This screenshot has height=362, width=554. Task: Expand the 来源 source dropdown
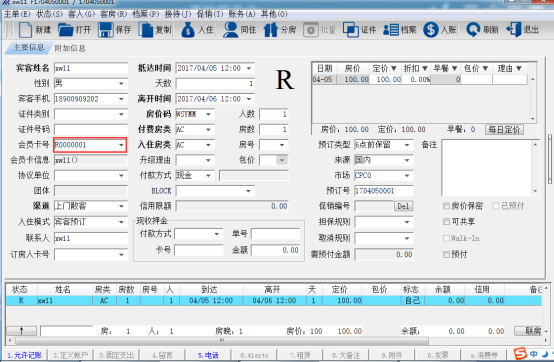pos(407,160)
